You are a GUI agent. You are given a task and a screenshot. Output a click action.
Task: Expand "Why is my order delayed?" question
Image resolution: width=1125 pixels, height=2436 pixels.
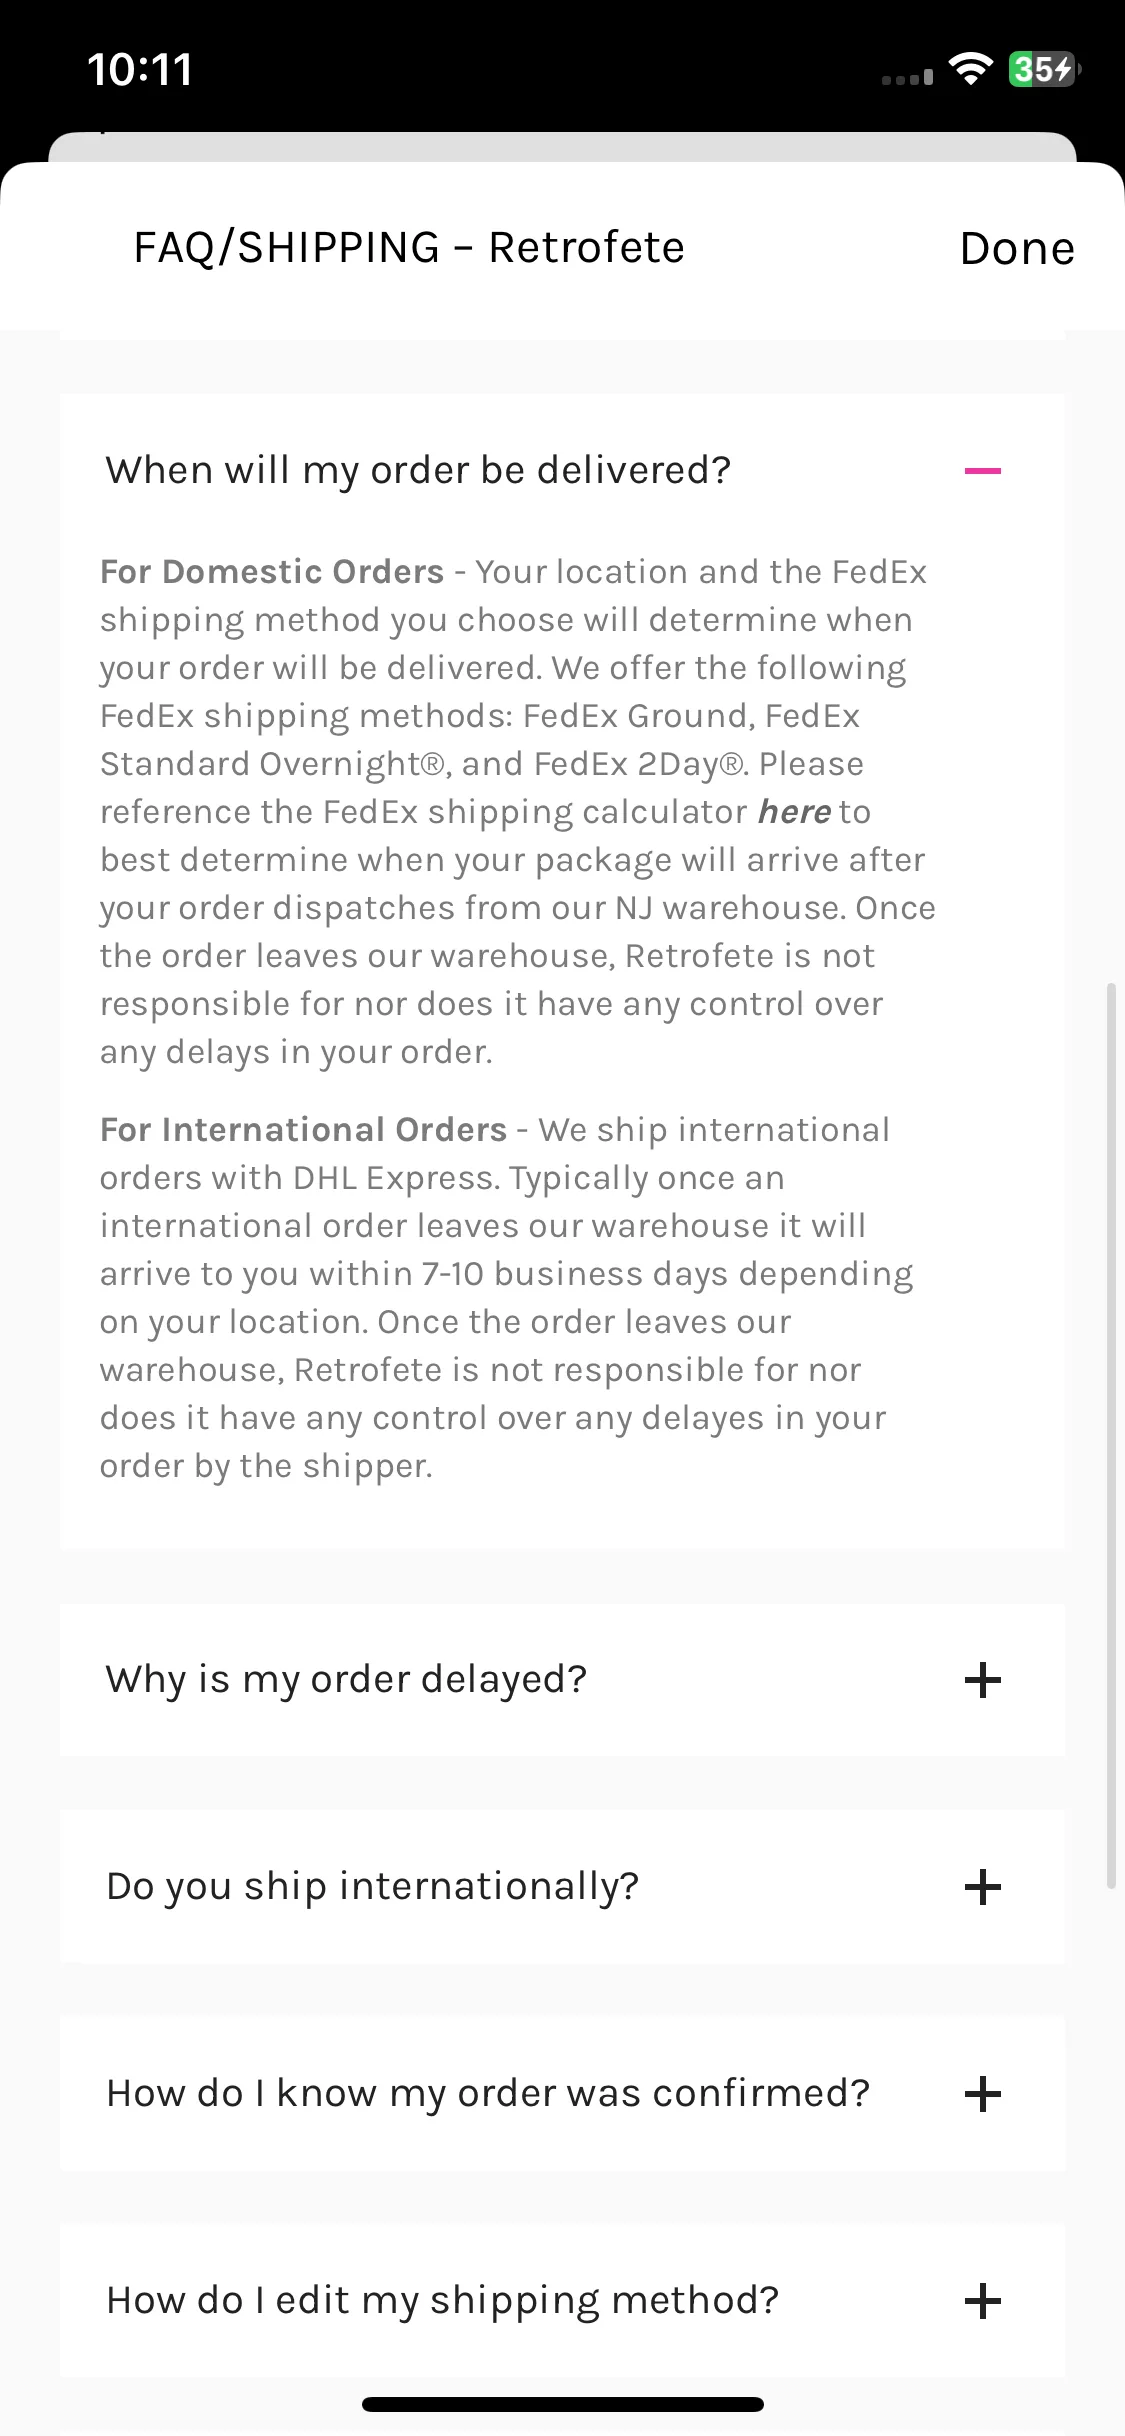click(562, 1680)
